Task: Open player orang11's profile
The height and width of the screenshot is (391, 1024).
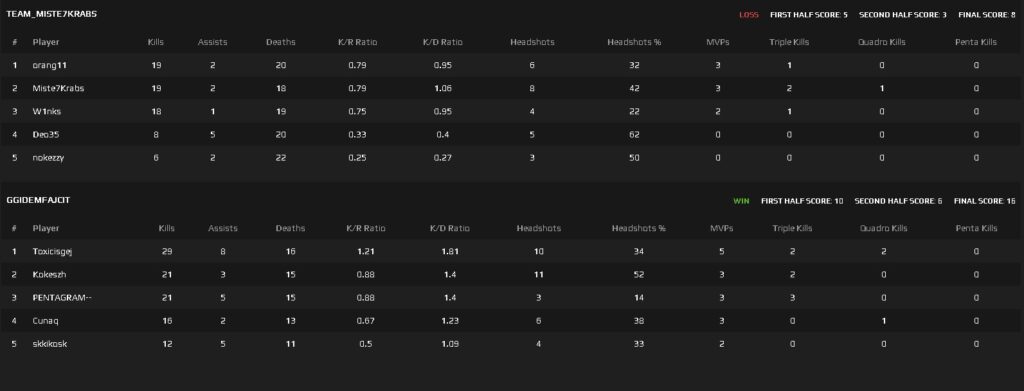Action: tap(50, 65)
